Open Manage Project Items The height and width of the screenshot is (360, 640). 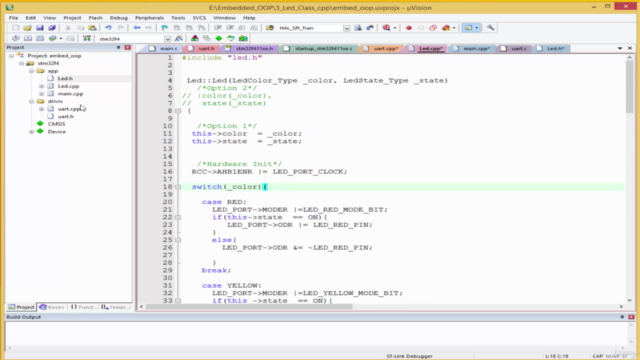(x=195, y=38)
